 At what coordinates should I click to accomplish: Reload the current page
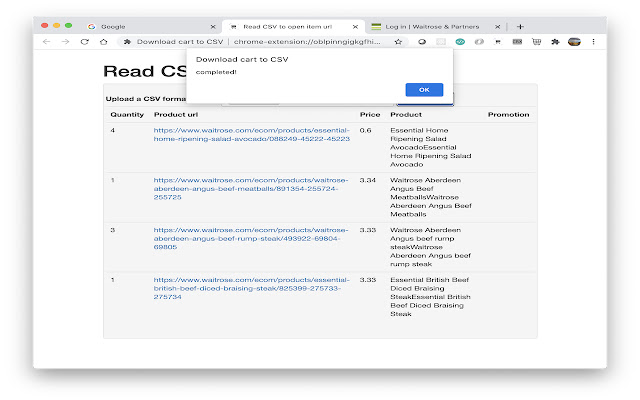click(x=84, y=42)
